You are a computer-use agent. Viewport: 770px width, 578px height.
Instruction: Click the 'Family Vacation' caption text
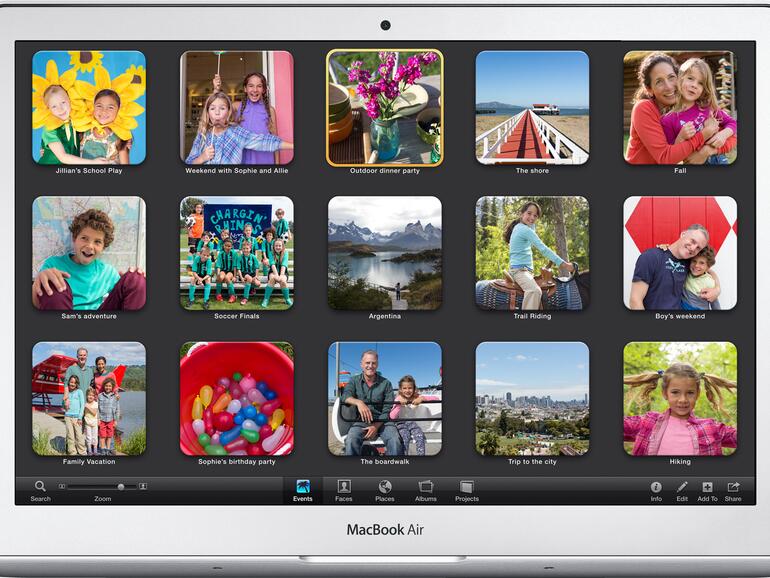click(89, 462)
